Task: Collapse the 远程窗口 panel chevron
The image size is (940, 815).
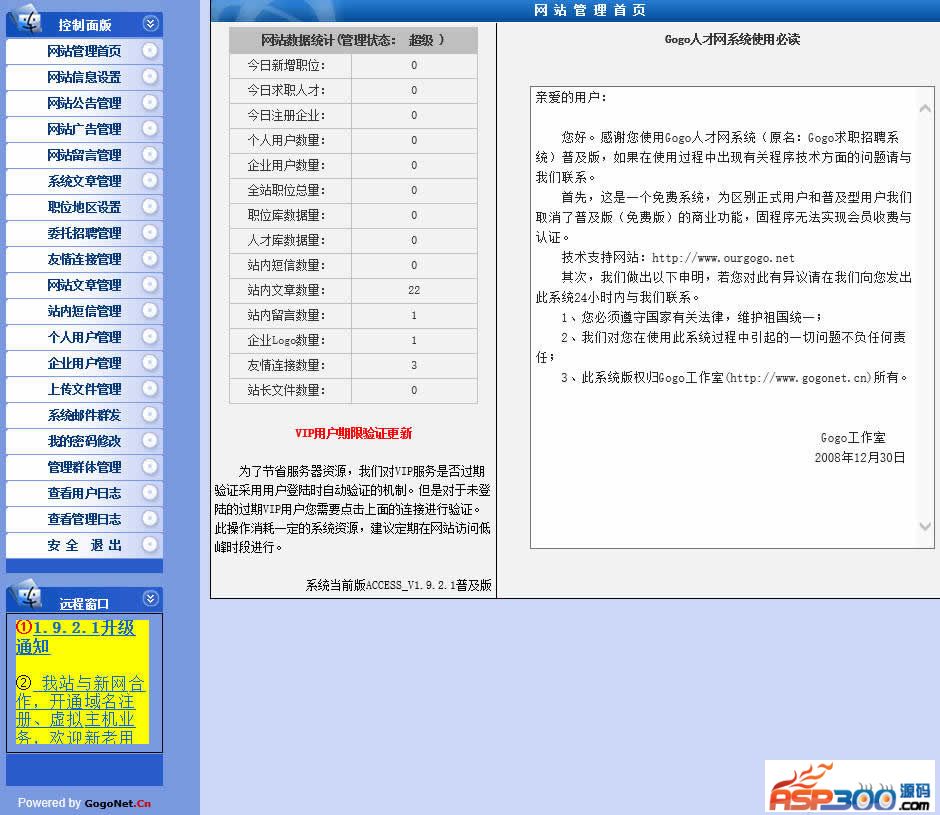Action: click(x=150, y=598)
